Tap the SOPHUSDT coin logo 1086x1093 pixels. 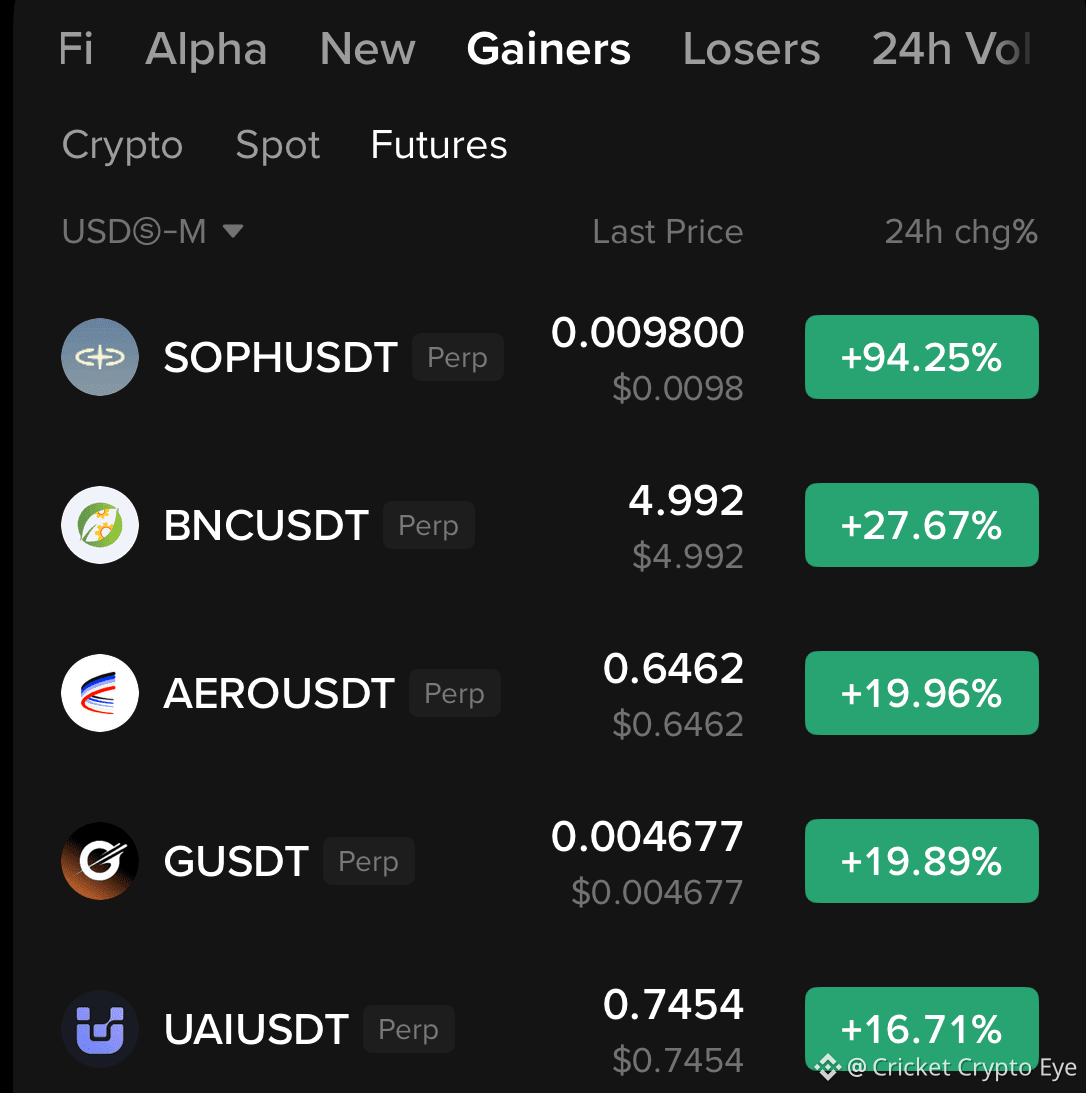(x=100, y=357)
